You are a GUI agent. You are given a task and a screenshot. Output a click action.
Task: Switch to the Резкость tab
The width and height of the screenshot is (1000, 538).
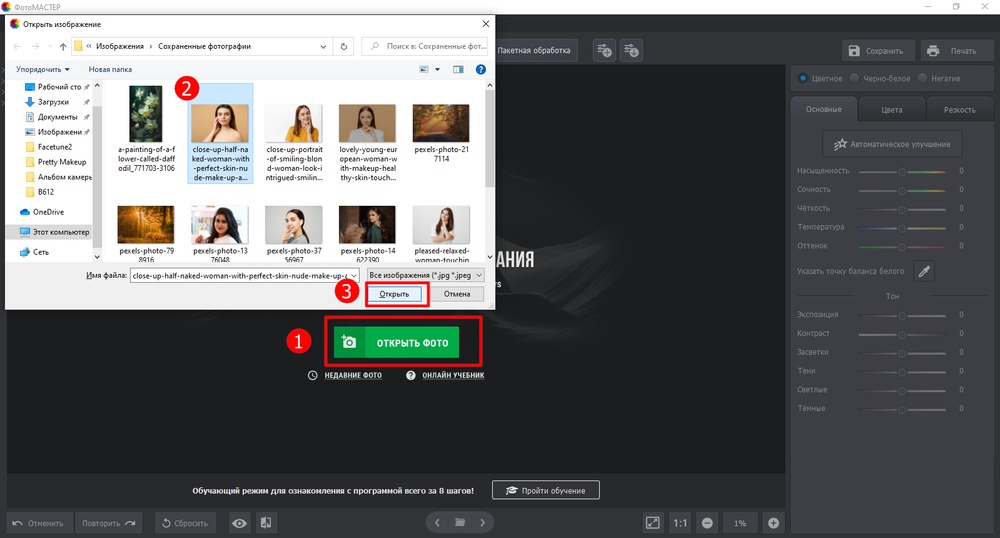(959, 110)
